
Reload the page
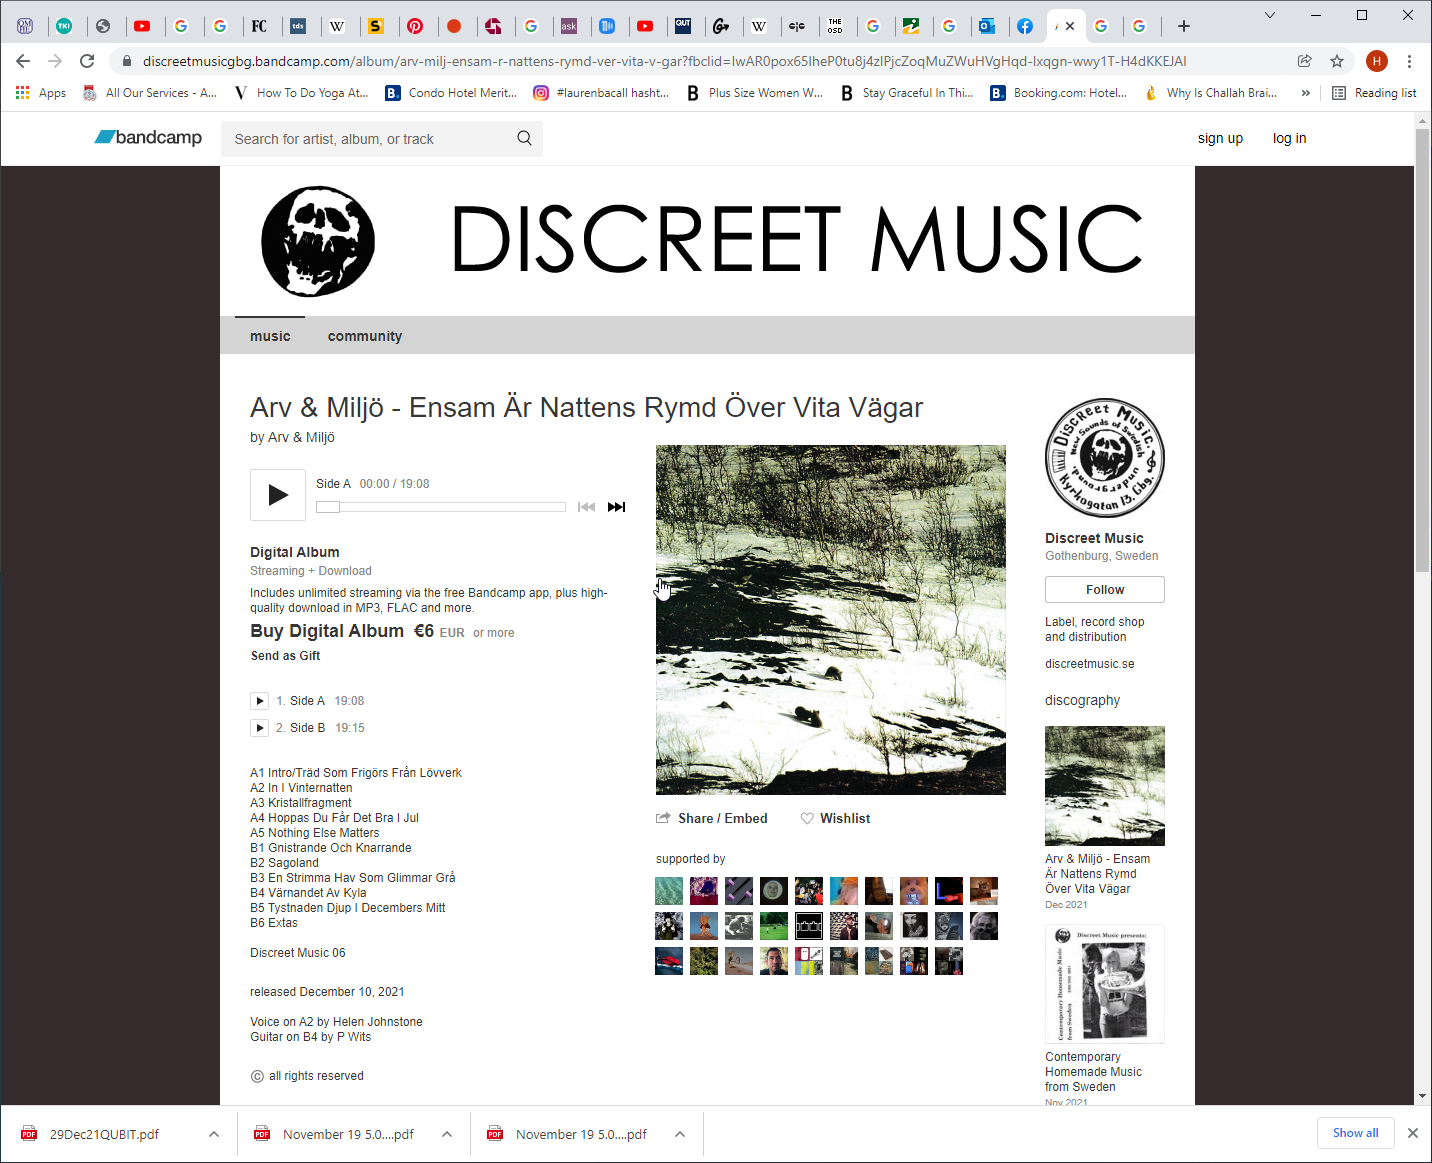(87, 61)
